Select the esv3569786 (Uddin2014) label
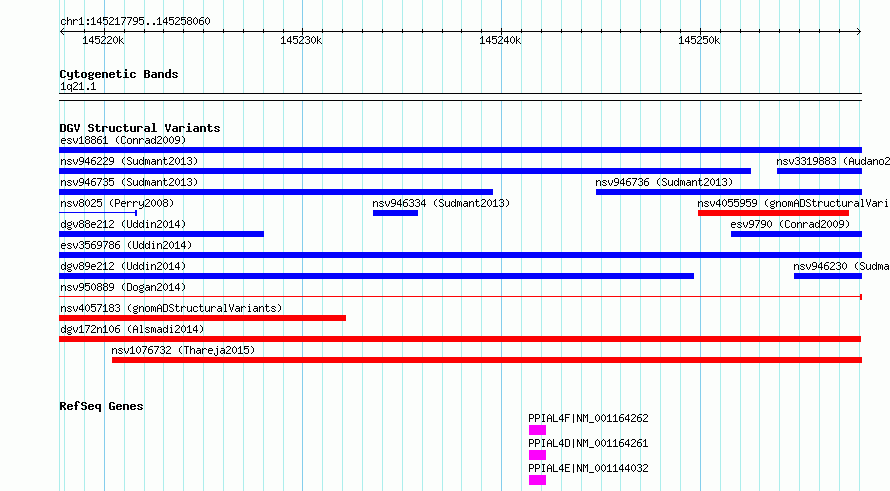Screen dimensions: 890x491 [126, 245]
